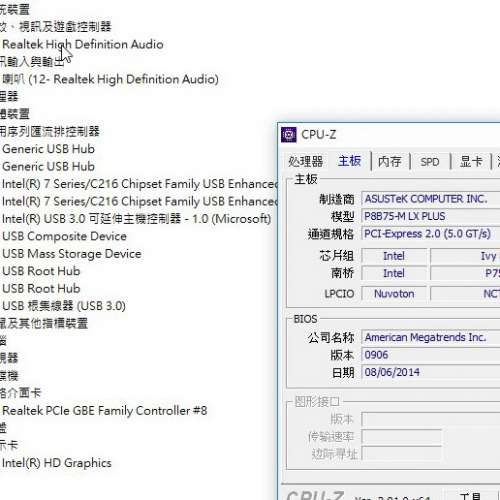
Task: Select USB 根集線器 (USB 3.0) entry
Action: coord(64,306)
